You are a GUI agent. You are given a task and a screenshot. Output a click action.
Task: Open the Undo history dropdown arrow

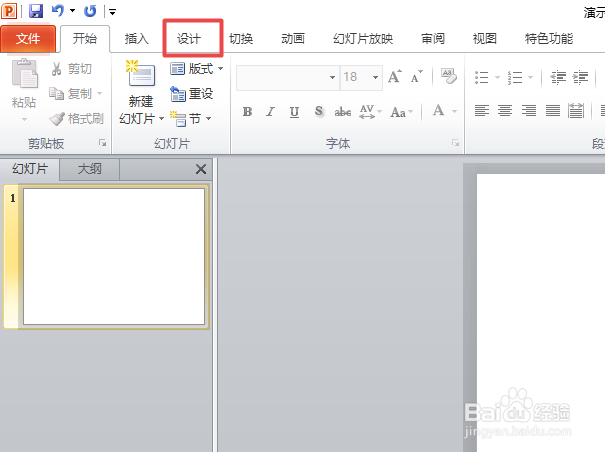(x=72, y=11)
